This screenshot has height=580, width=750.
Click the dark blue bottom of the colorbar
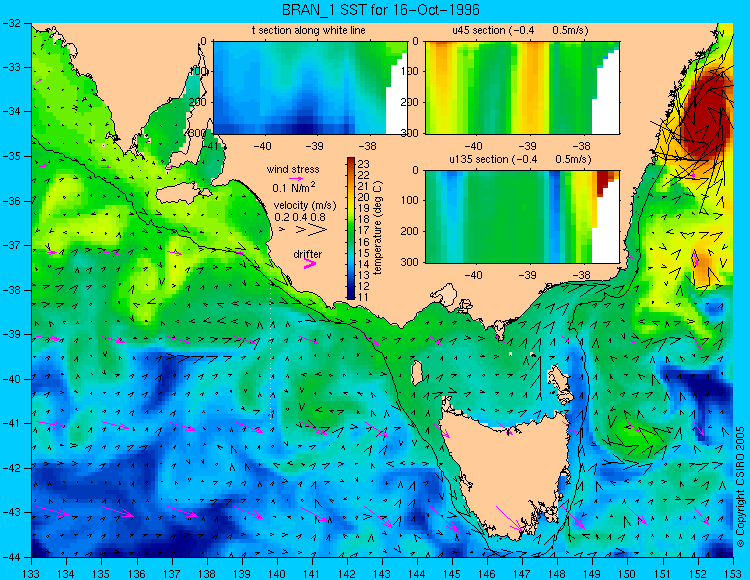(351, 295)
